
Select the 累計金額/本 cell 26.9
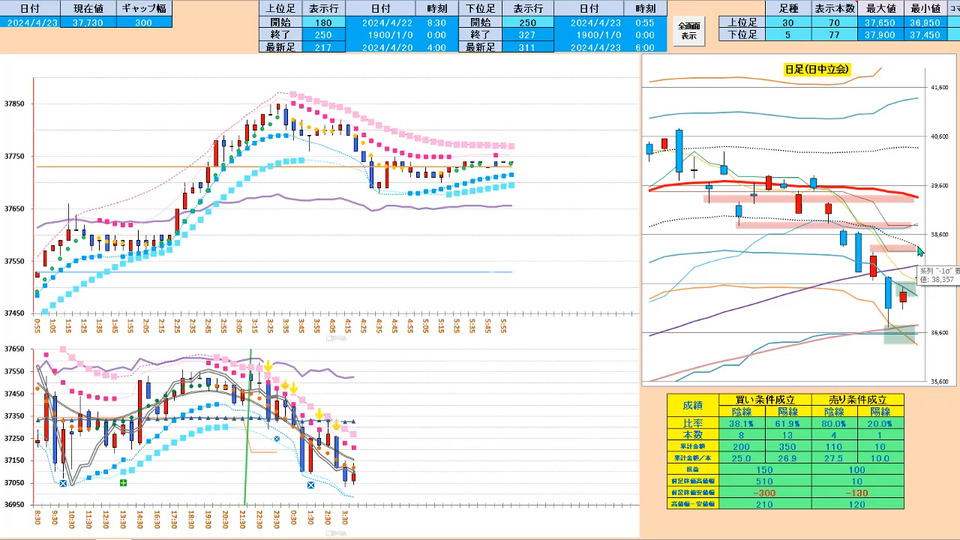pyautogui.click(x=788, y=458)
